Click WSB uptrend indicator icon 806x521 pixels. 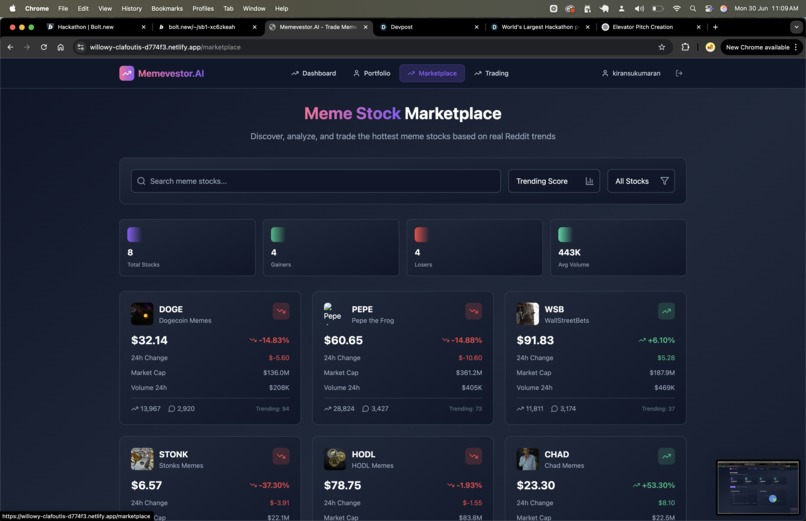666,311
